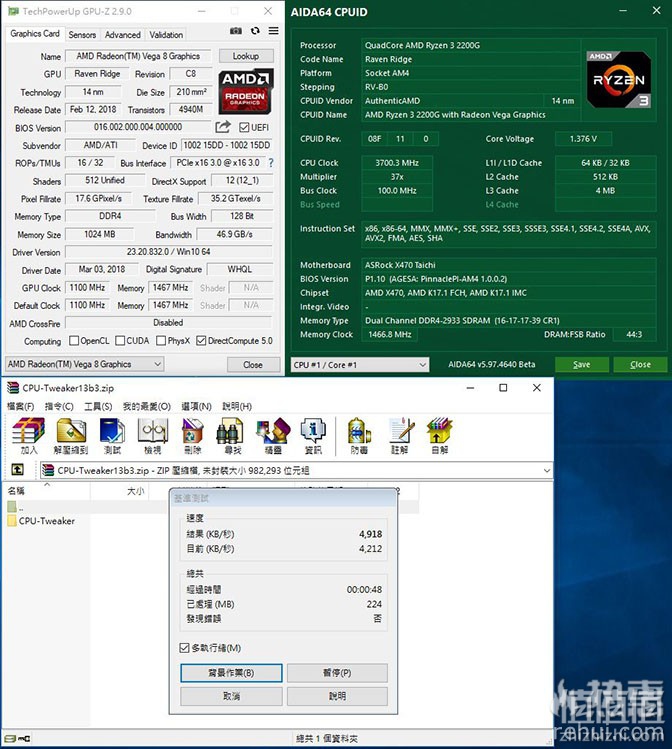Image resolution: width=672 pixels, height=749 pixels.
Task: Click the Close button in GPU-Z
Action: pyautogui.click(x=253, y=365)
